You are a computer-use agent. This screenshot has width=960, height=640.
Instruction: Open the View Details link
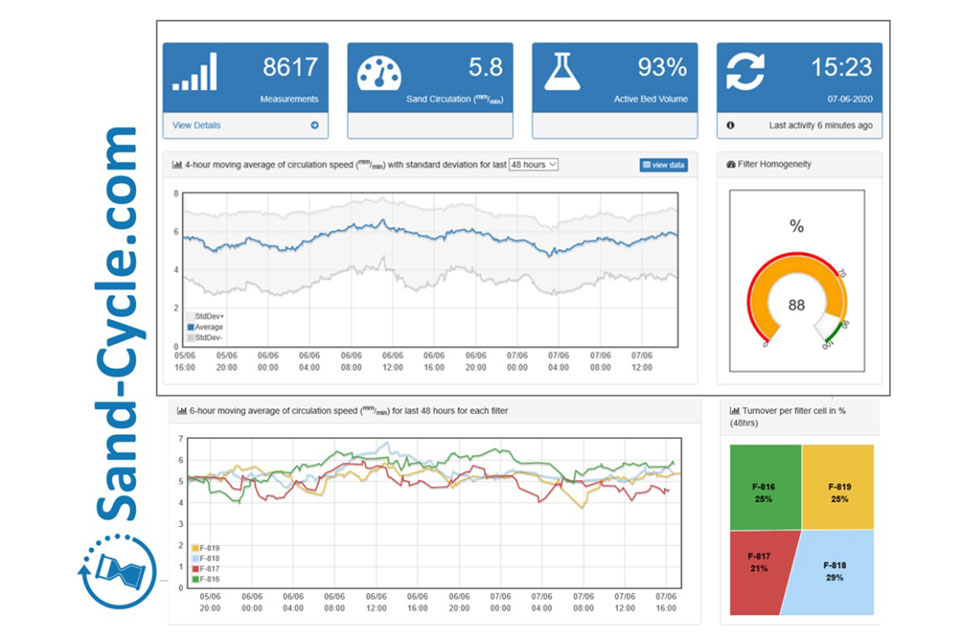coord(197,126)
